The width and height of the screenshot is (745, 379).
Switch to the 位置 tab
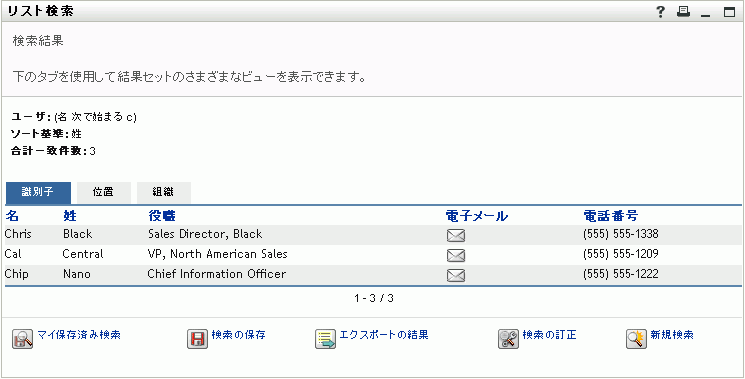pos(103,192)
